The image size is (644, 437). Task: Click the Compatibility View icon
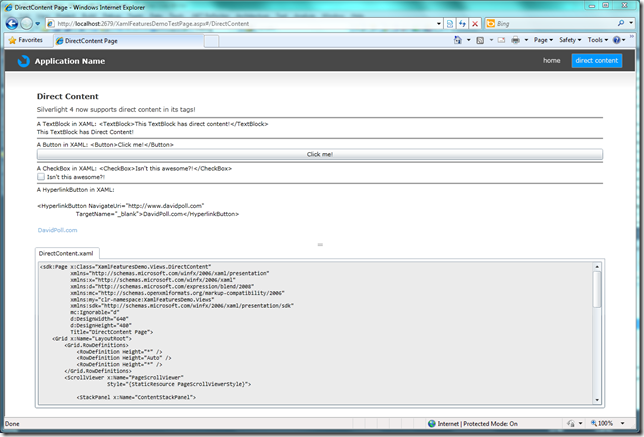[450, 24]
